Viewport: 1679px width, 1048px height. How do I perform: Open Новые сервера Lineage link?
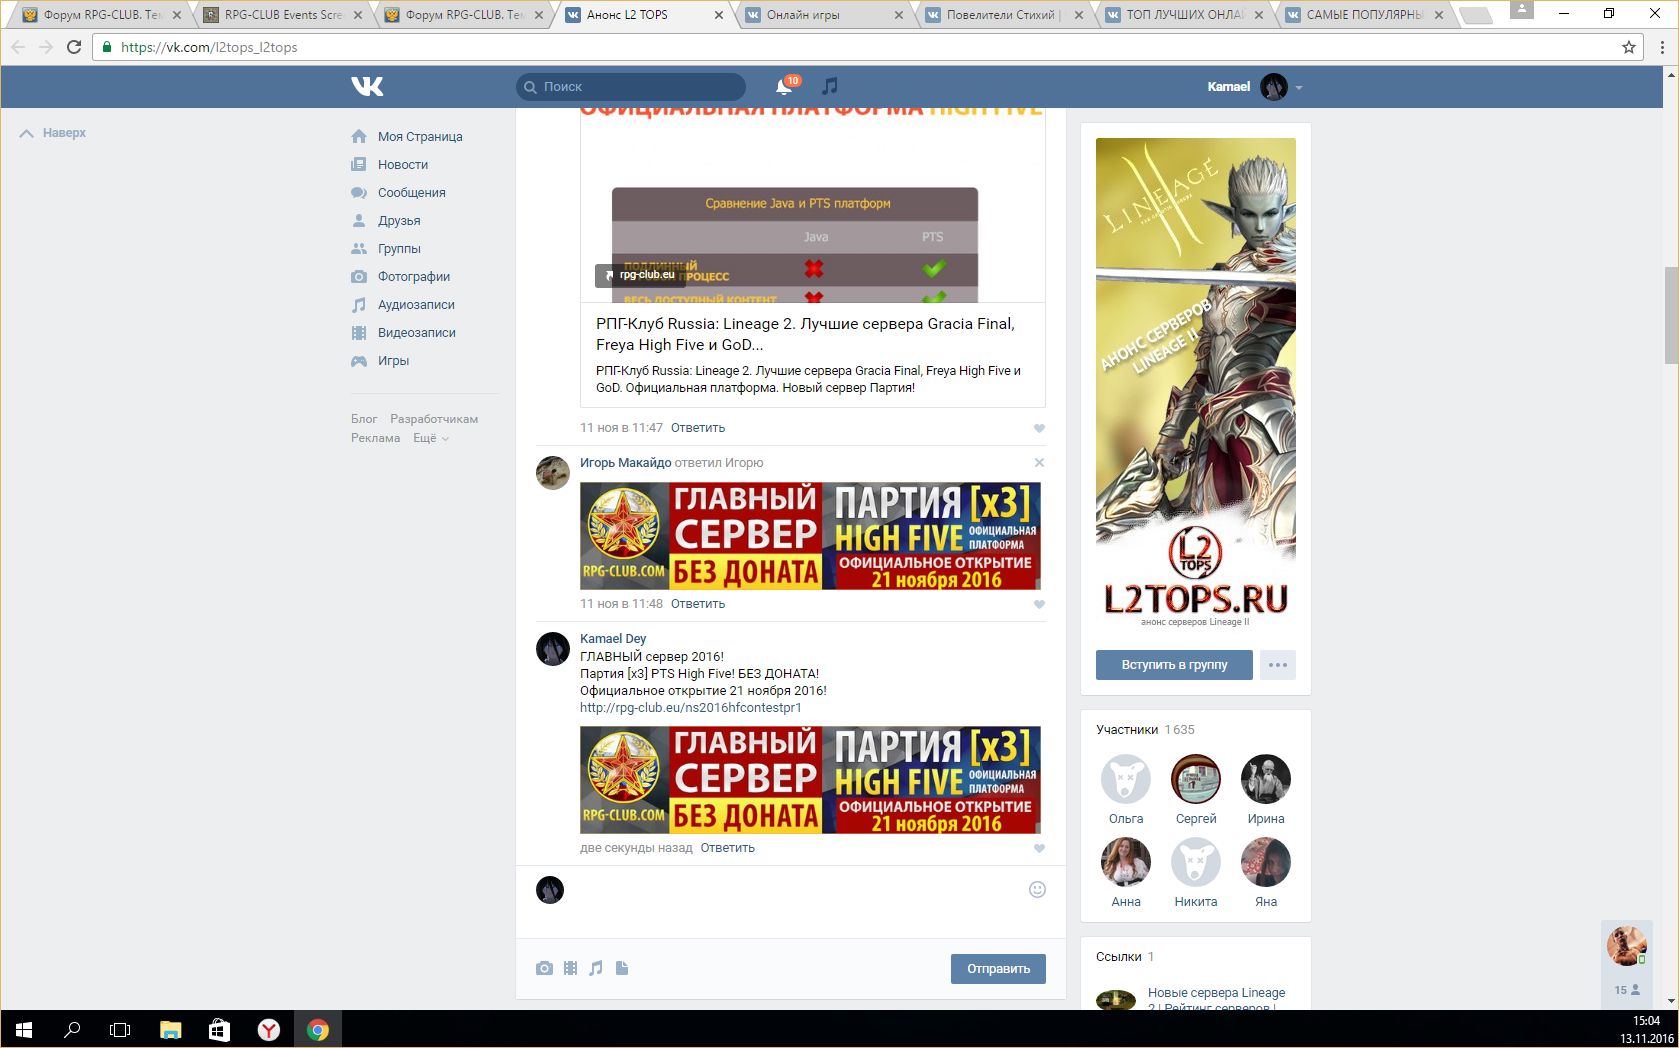[1217, 1000]
